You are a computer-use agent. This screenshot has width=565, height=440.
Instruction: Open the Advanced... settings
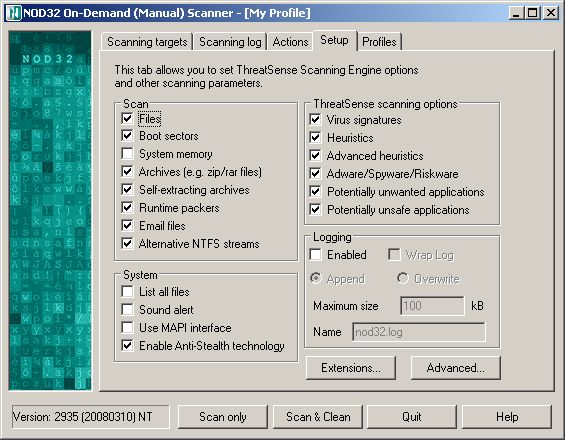click(455, 368)
